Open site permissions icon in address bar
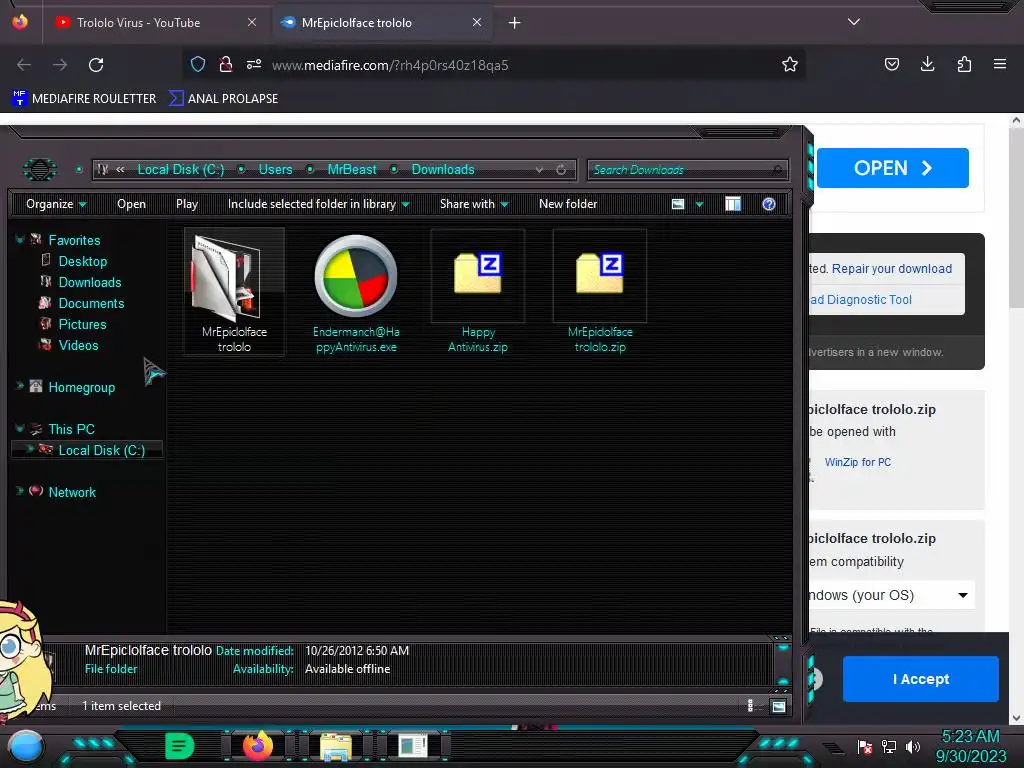This screenshot has height=768, width=1024. [254, 64]
